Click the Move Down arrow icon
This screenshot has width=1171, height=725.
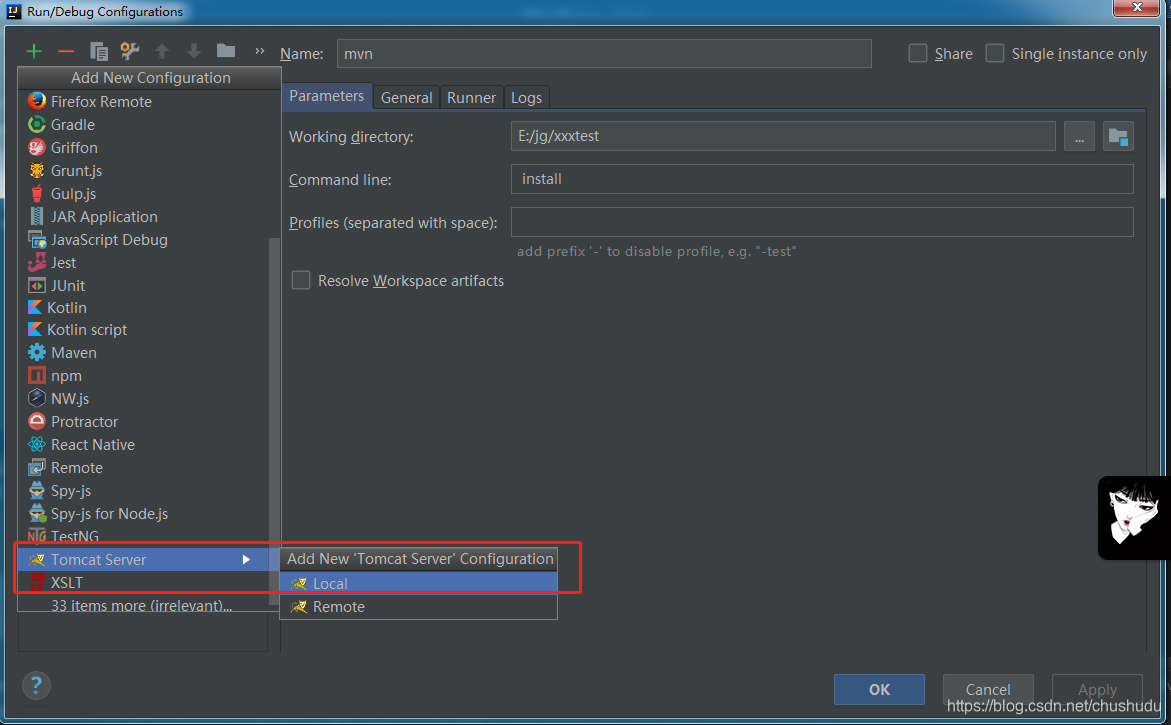[194, 51]
